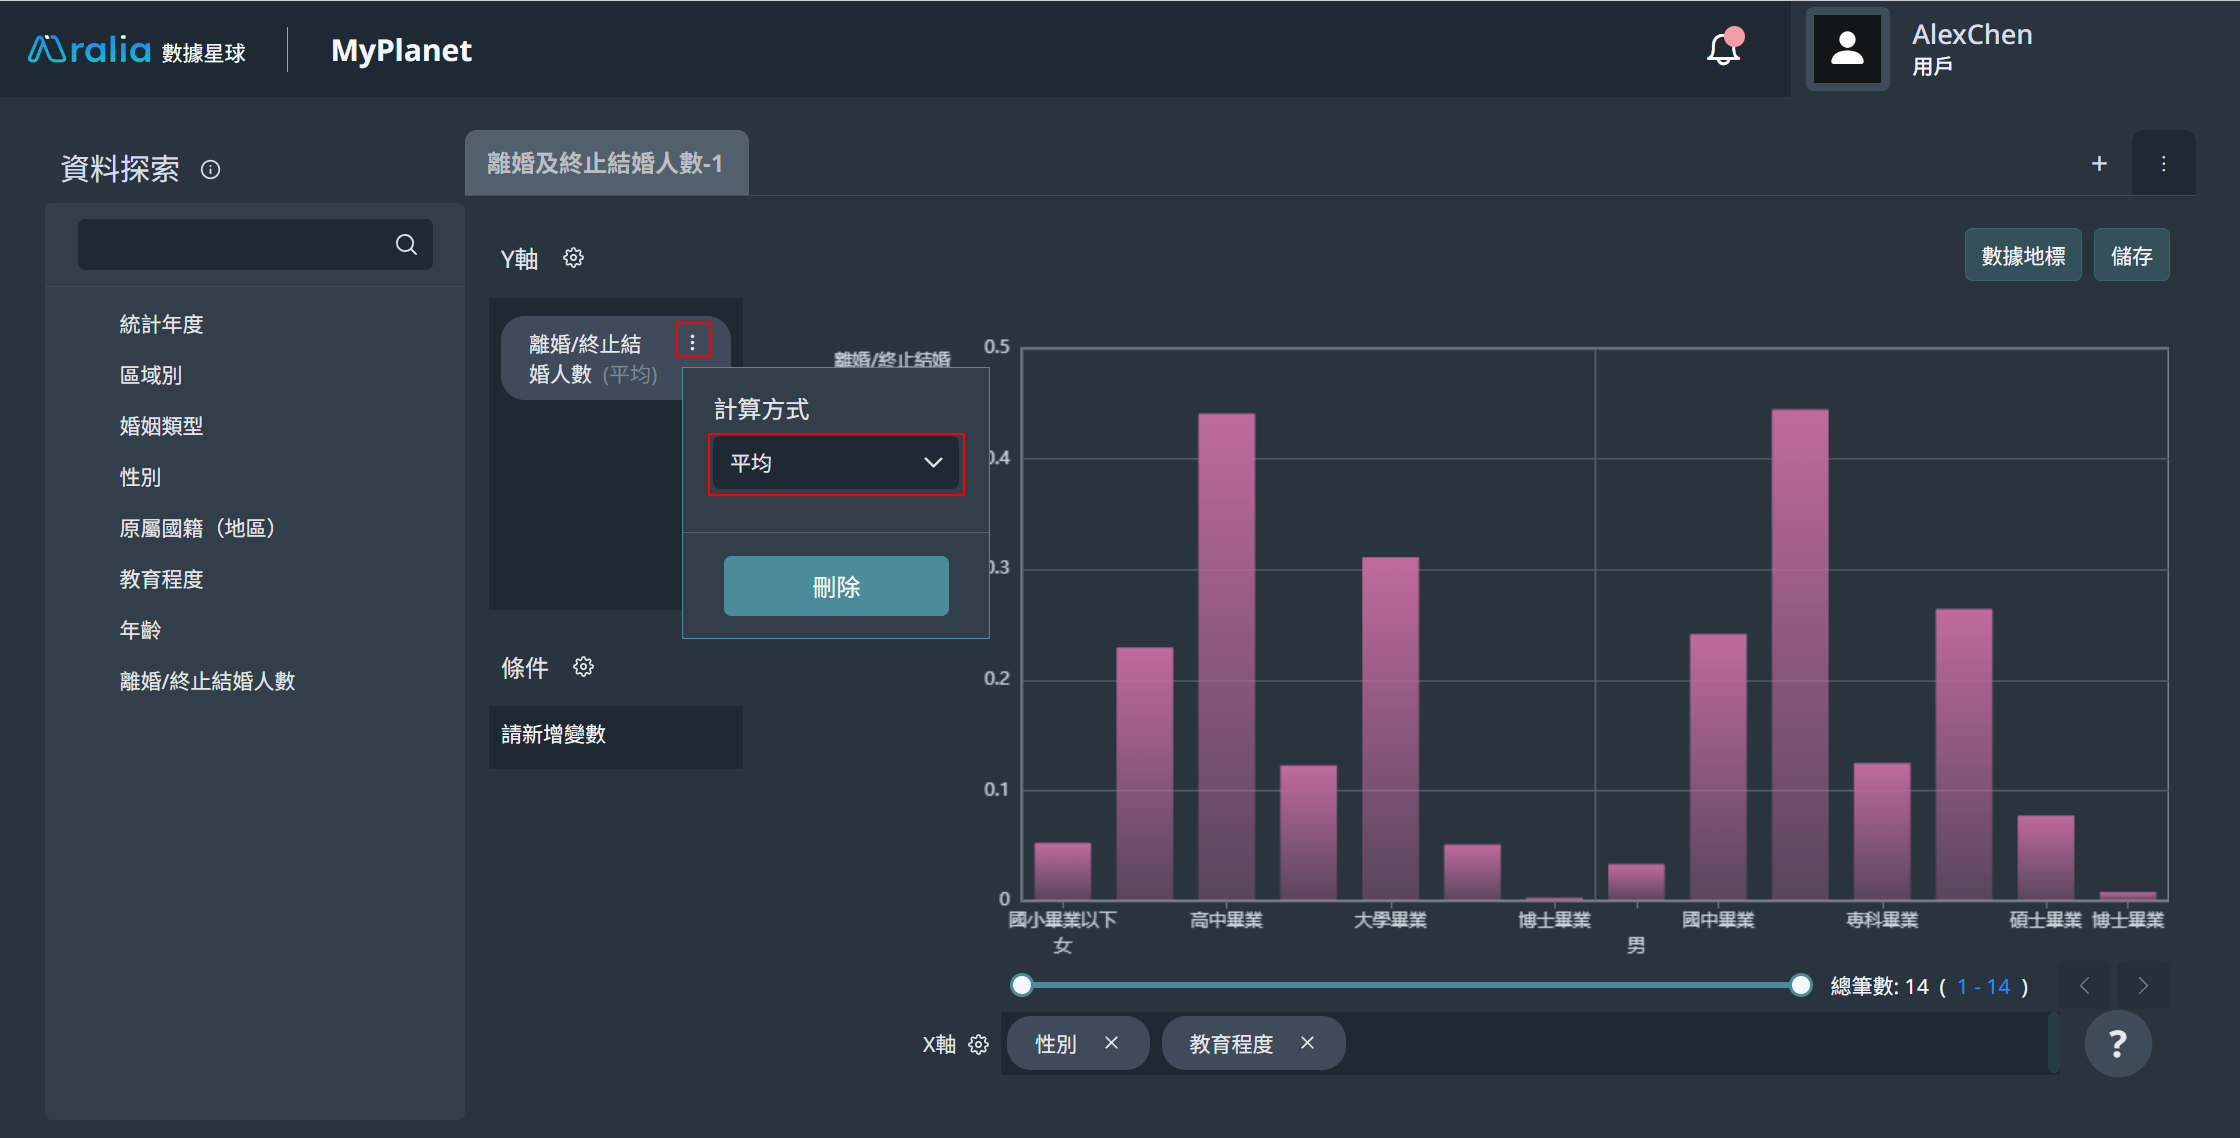Click the 1 - 14 record range link
Viewport: 2240px width, 1138px height.
pos(1983,987)
